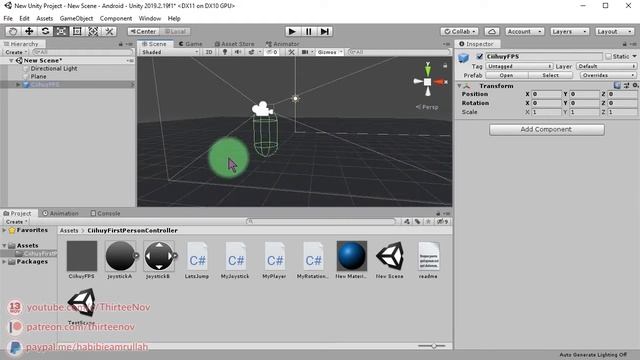This screenshot has width=640, height=360.
Task: Open the cloud services icon
Action: point(492,31)
